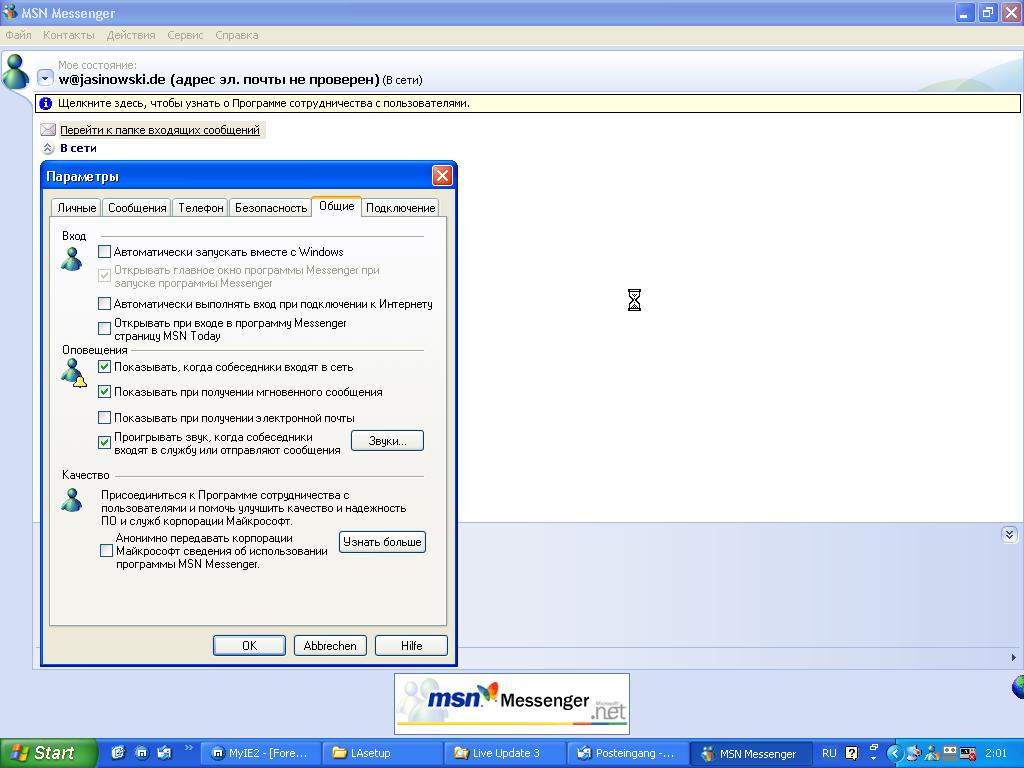Open status dropdown next to user name
1024x768 pixels.
[44, 79]
